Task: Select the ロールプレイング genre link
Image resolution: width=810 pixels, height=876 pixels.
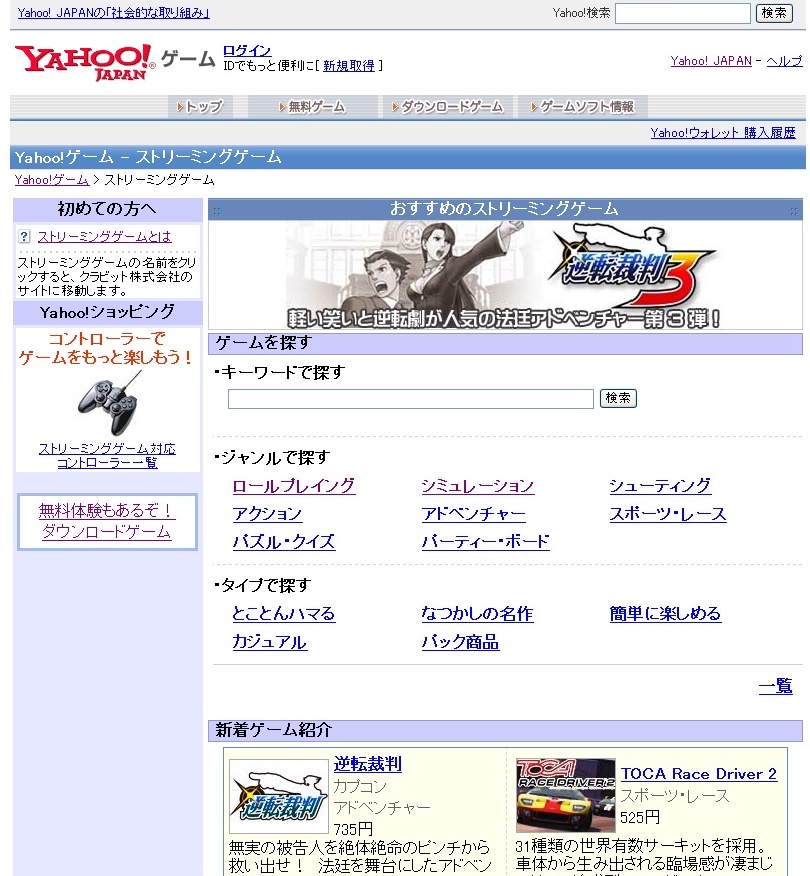Action: [293, 486]
